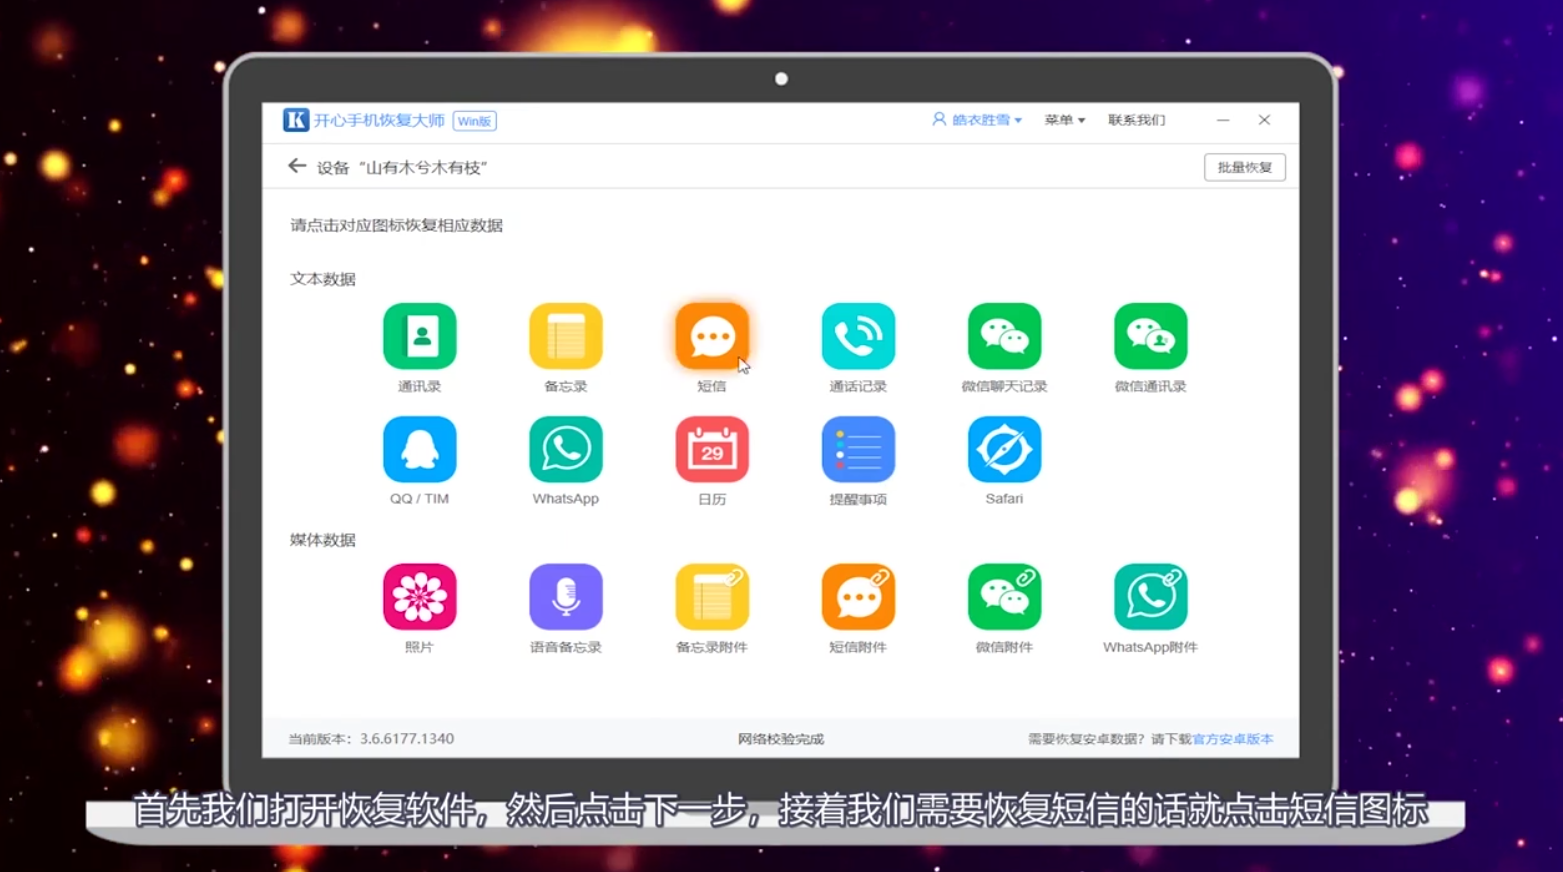Click the back arrow beside 设备

(x=297, y=166)
